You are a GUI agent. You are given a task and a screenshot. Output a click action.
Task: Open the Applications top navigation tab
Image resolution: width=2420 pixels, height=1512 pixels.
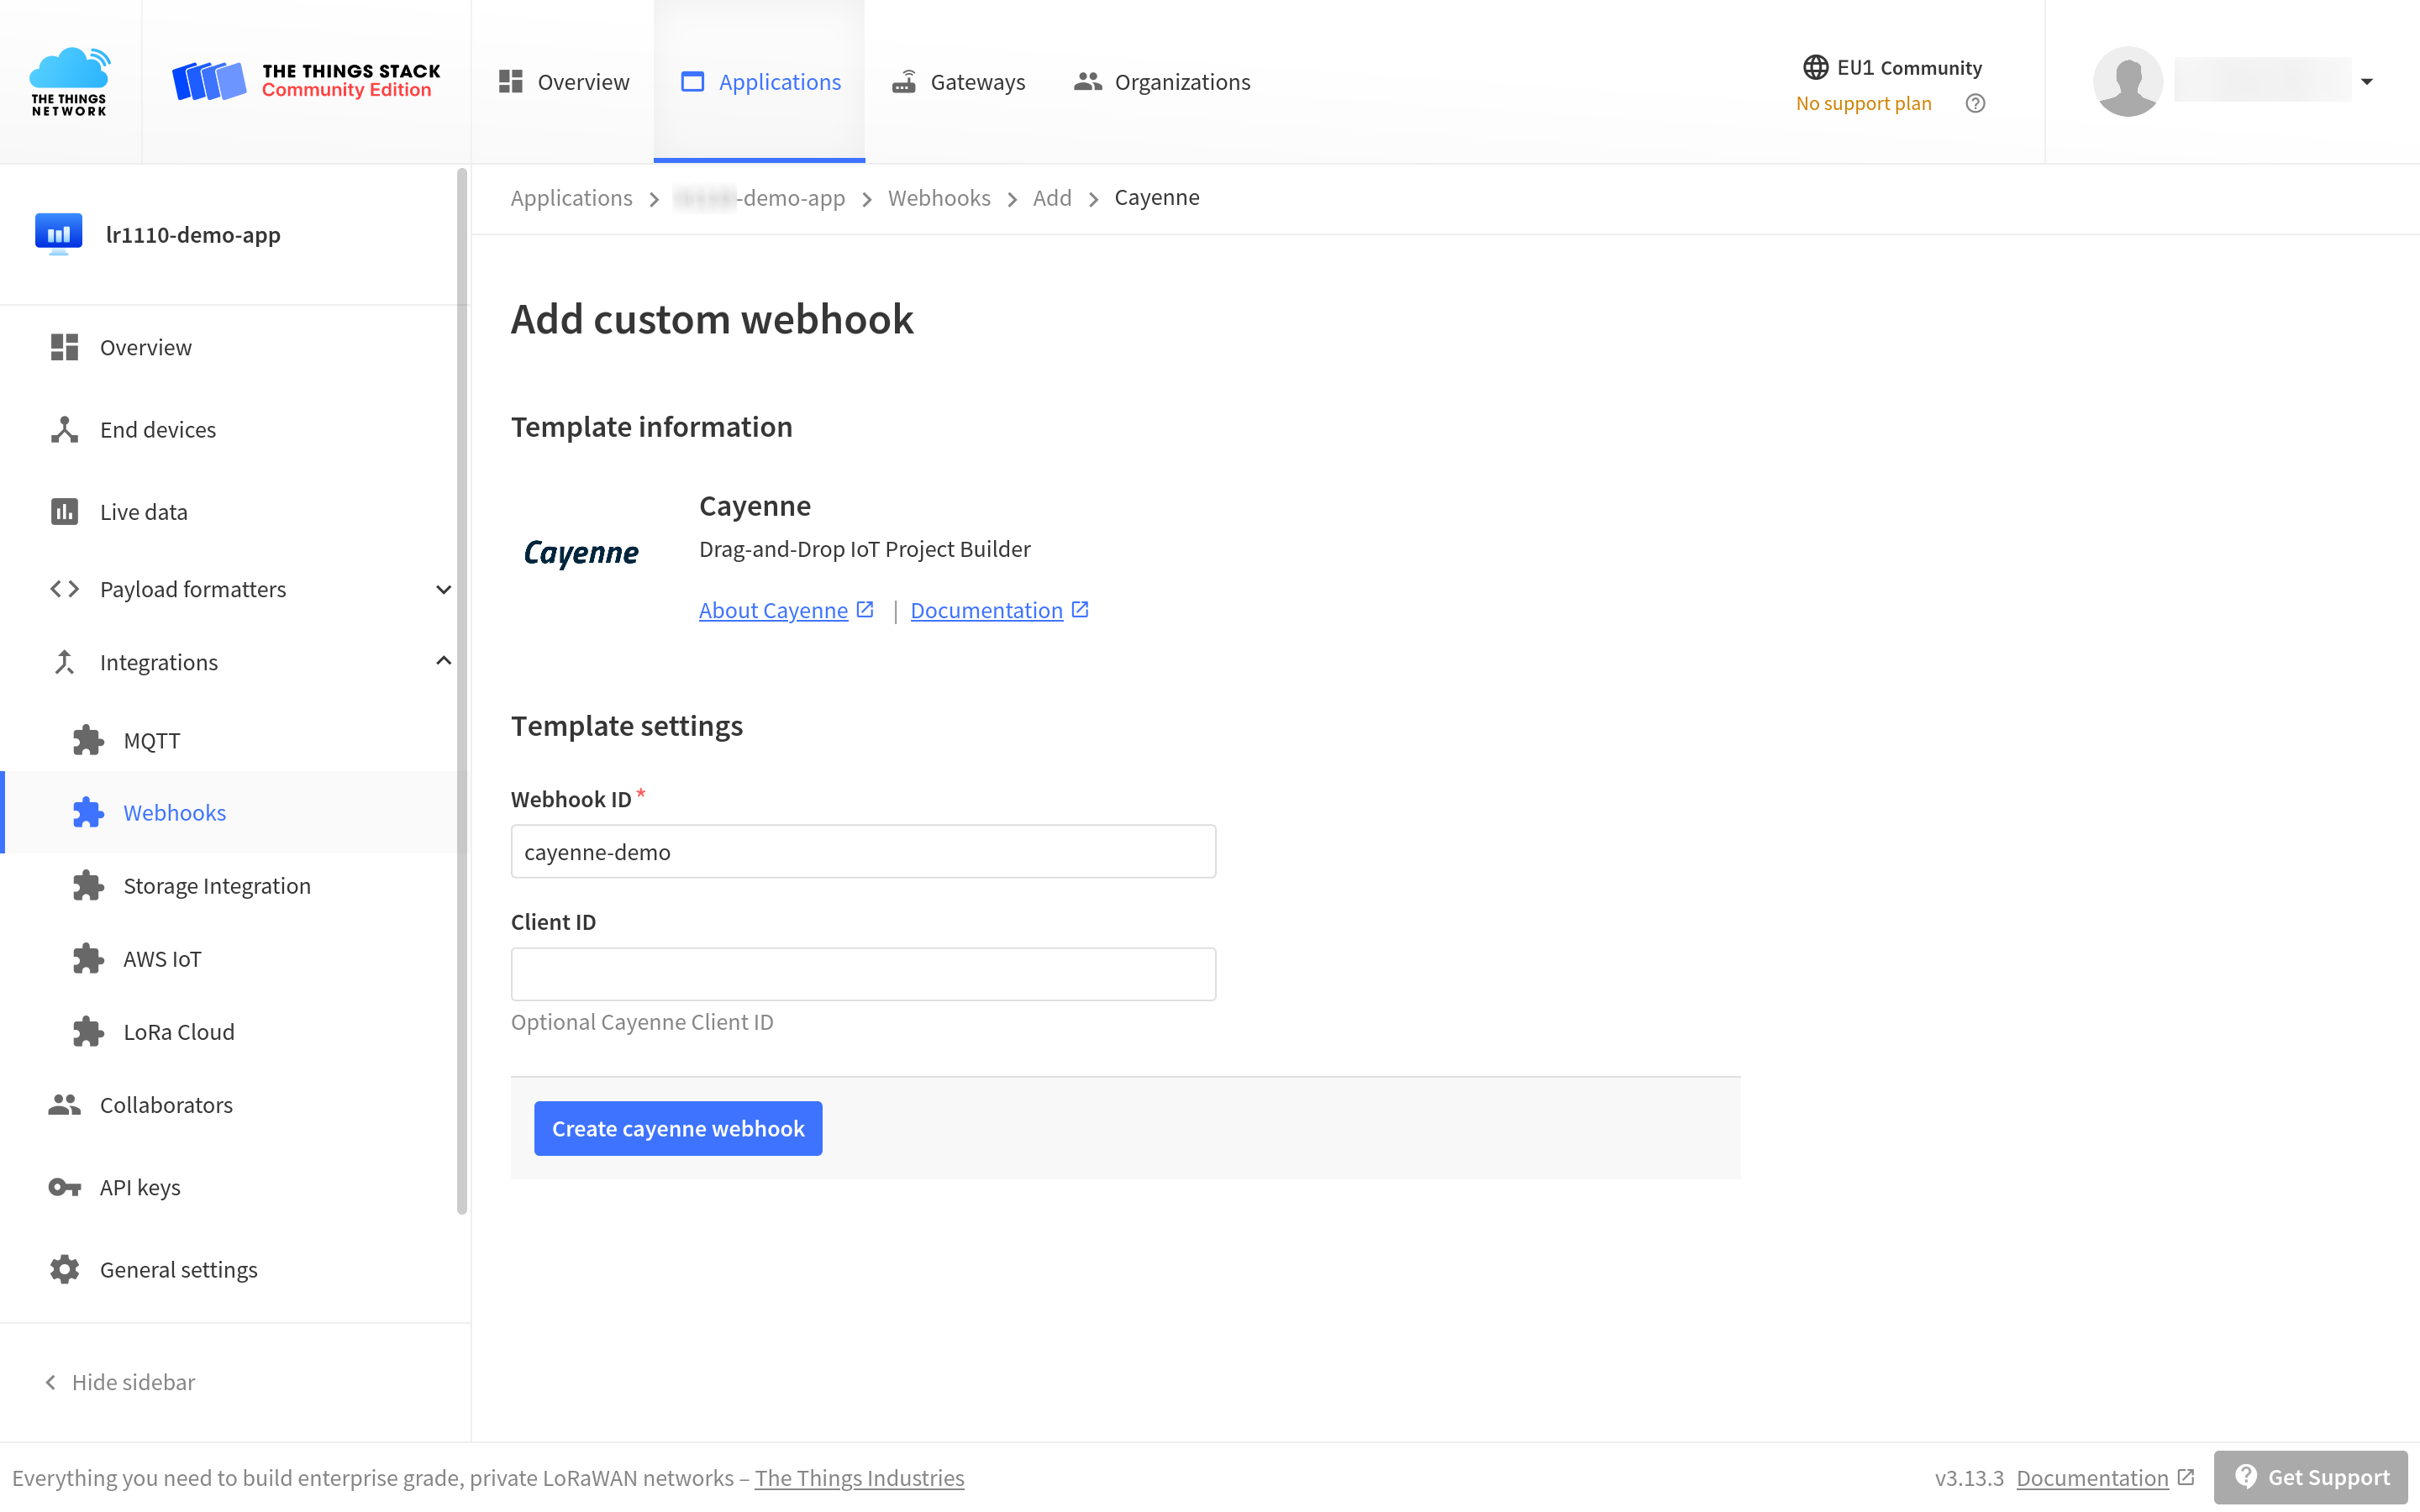click(x=760, y=82)
